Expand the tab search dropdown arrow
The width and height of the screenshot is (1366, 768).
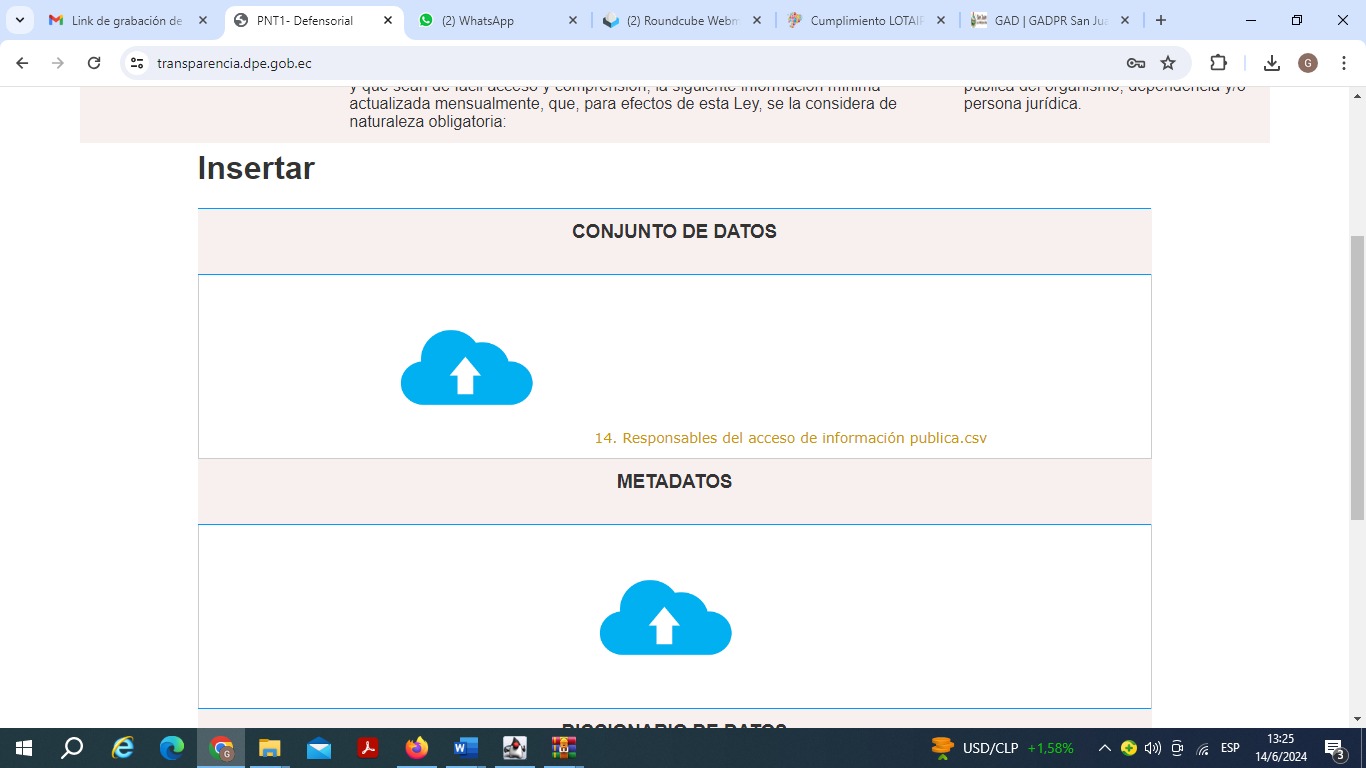pos(20,20)
